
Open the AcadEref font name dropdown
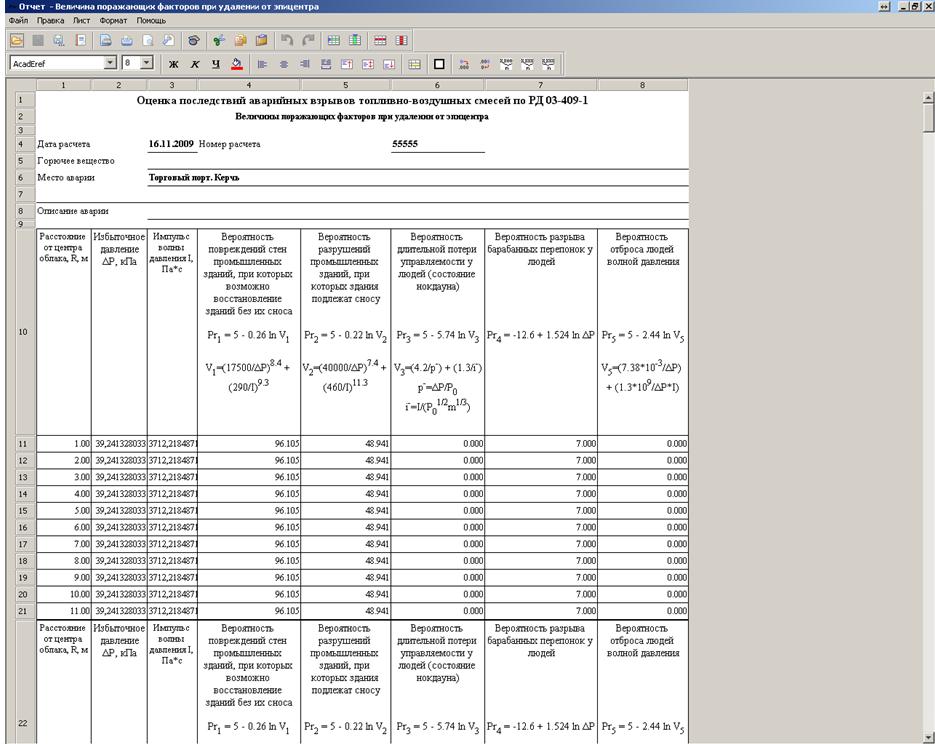110,63
